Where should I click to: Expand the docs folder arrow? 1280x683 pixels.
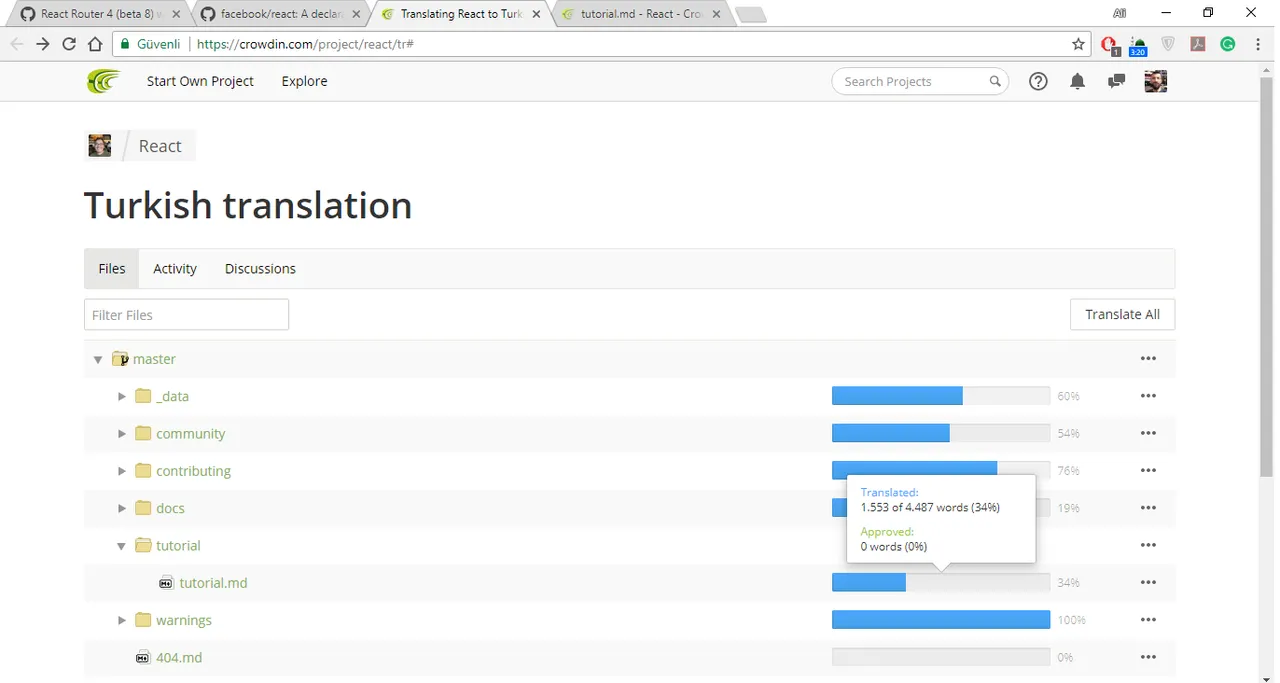(122, 508)
